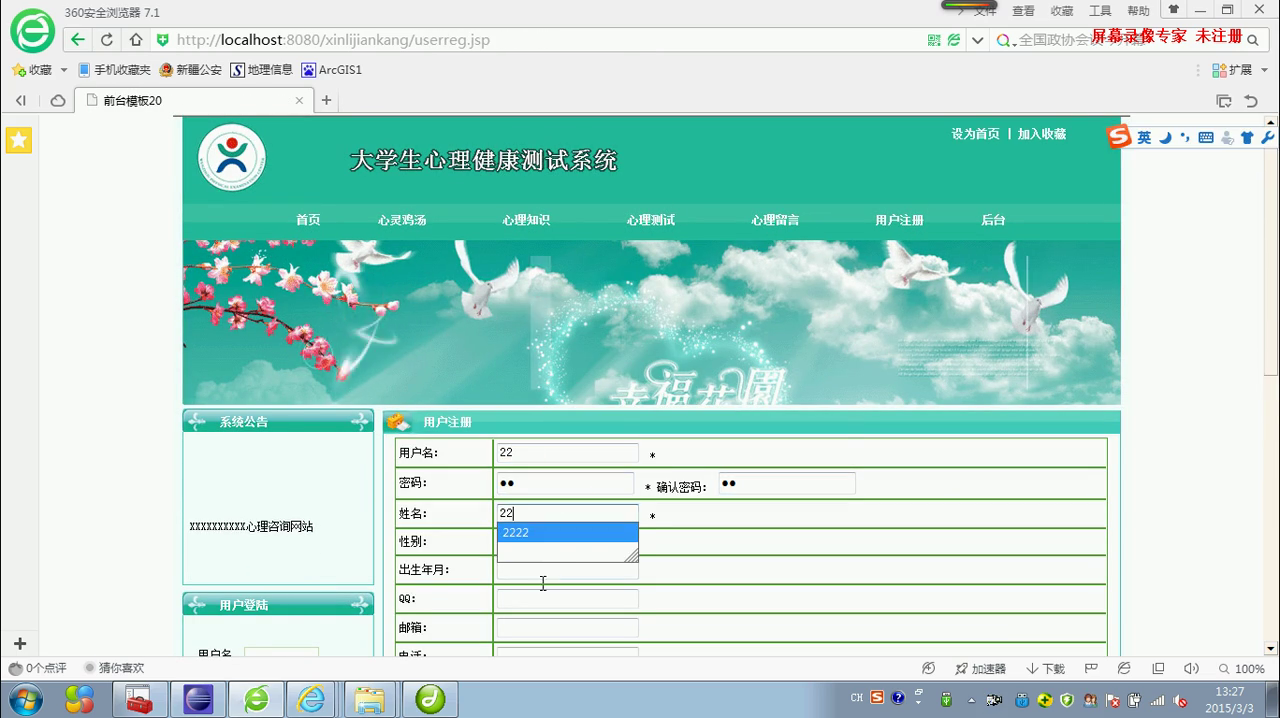Image resolution: width=1280 pixels, height=718 pixels.
Task: Click the page zoom 100% control
Action: click(x=1241, y=668)
